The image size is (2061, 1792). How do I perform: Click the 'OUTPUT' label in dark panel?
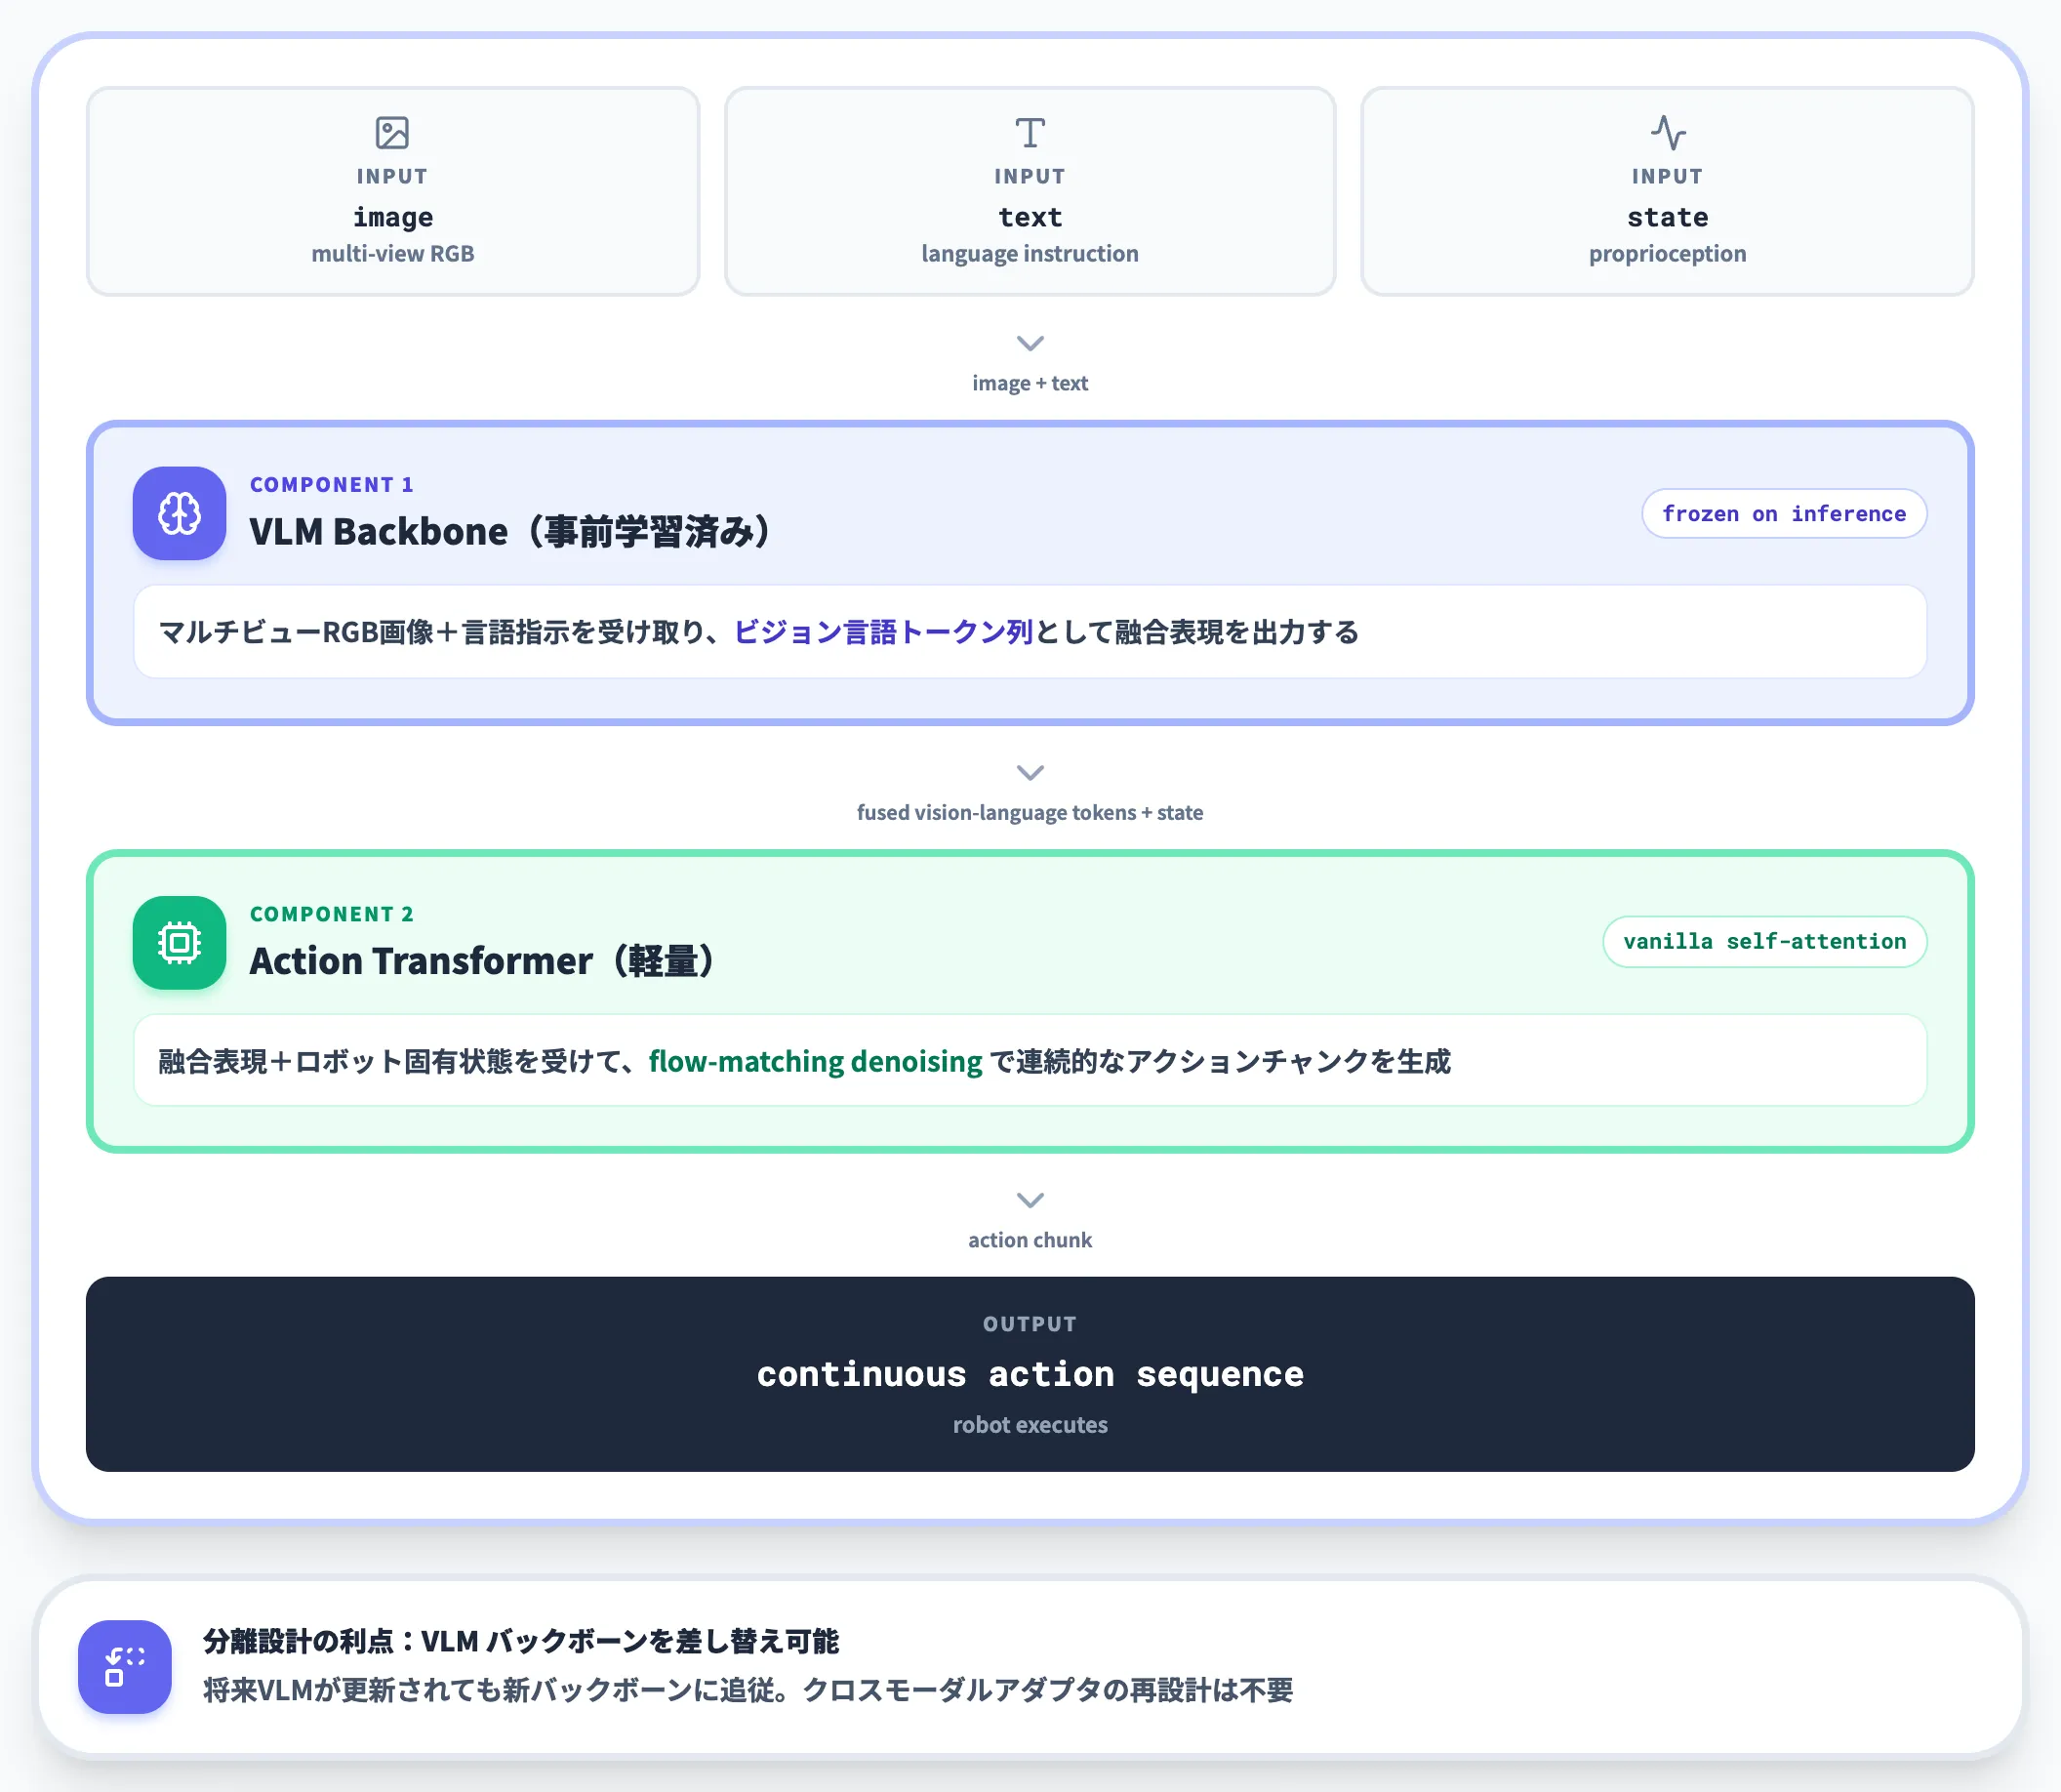coord(1030,1324)
